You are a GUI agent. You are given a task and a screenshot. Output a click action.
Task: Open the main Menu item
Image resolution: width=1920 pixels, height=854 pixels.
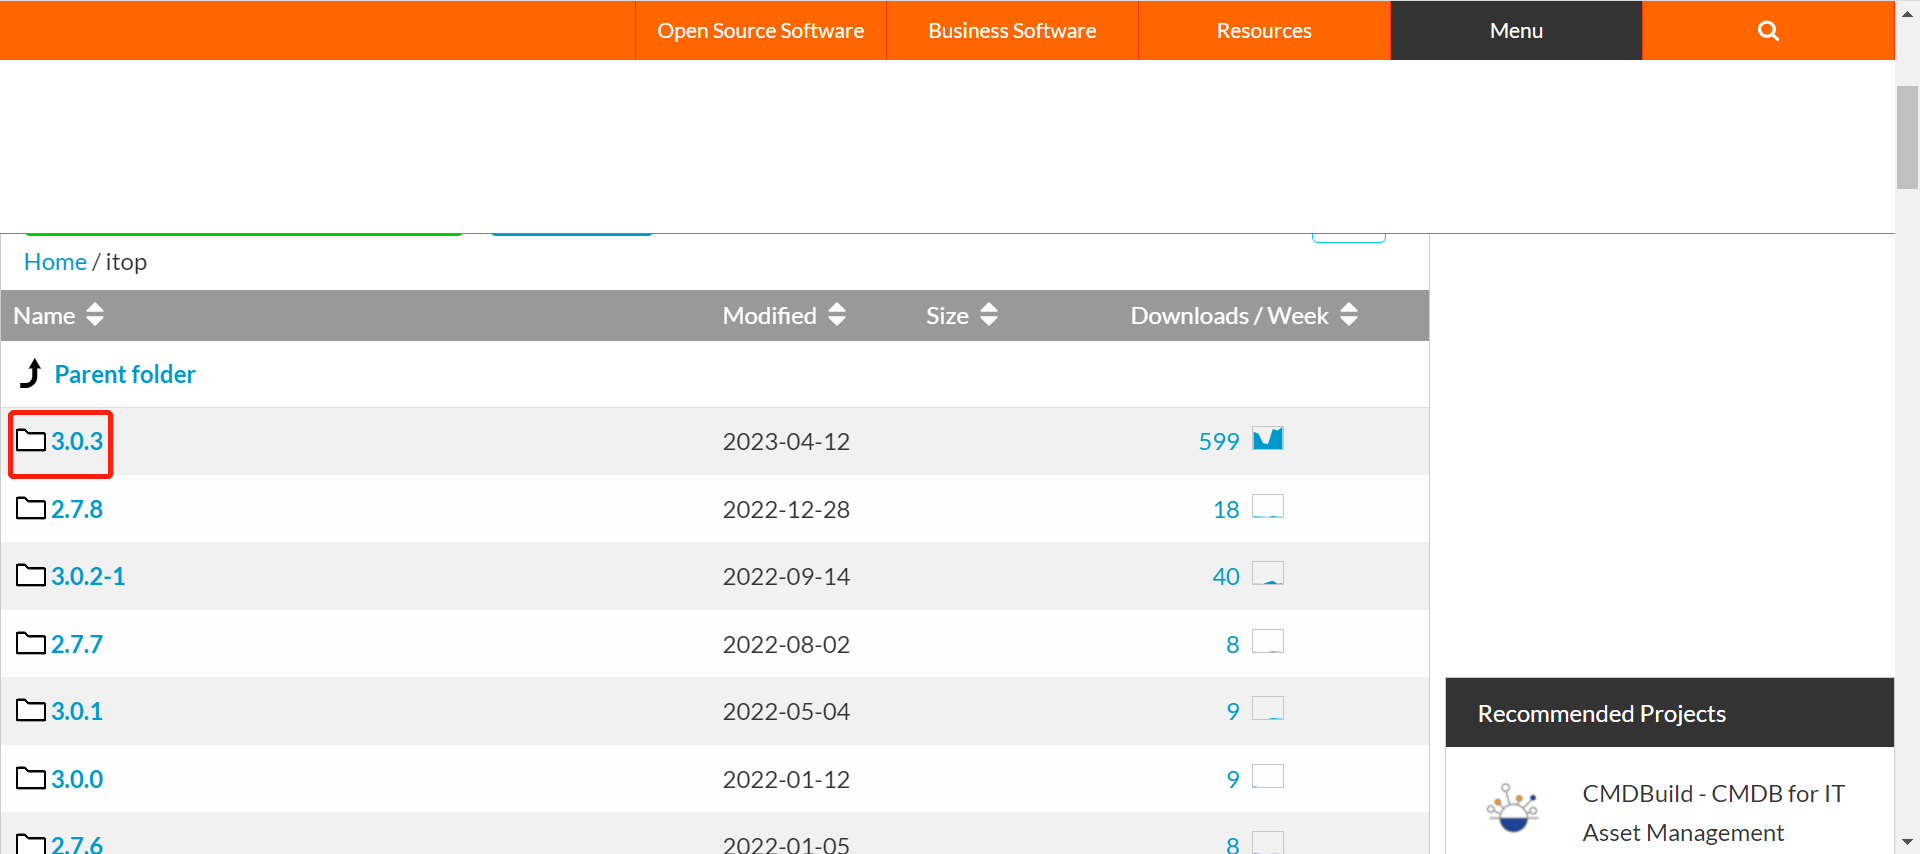pyautogui.click(x=1516, y=31)
